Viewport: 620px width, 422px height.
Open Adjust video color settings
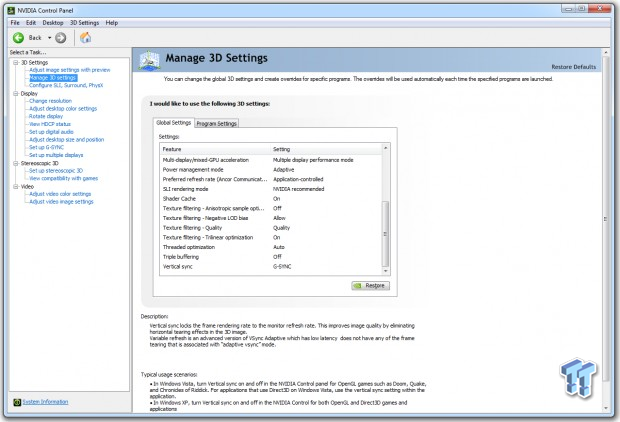60,194
